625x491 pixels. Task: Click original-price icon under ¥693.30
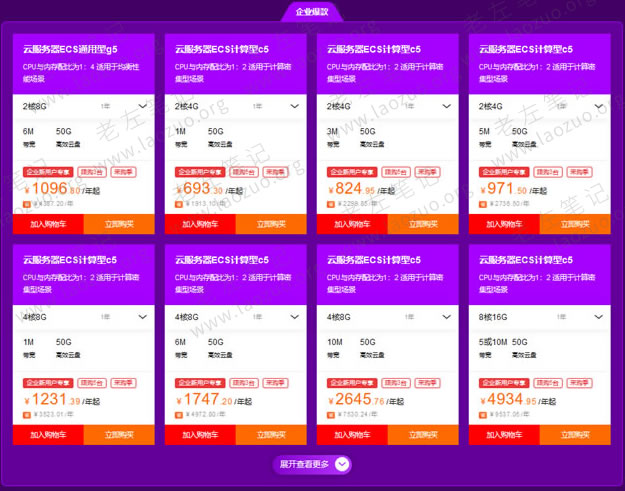[x=179, y=203]
